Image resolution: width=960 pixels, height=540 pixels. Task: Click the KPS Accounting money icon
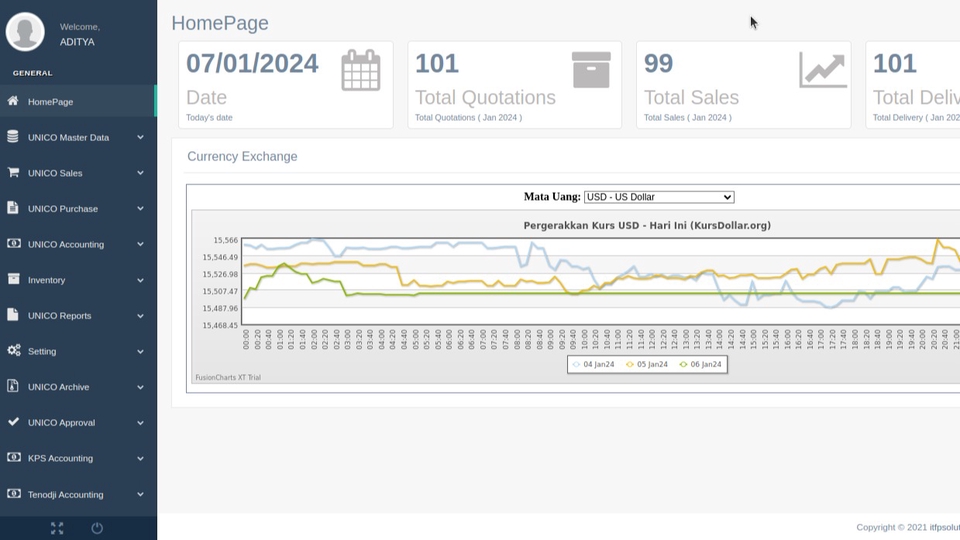13,457
